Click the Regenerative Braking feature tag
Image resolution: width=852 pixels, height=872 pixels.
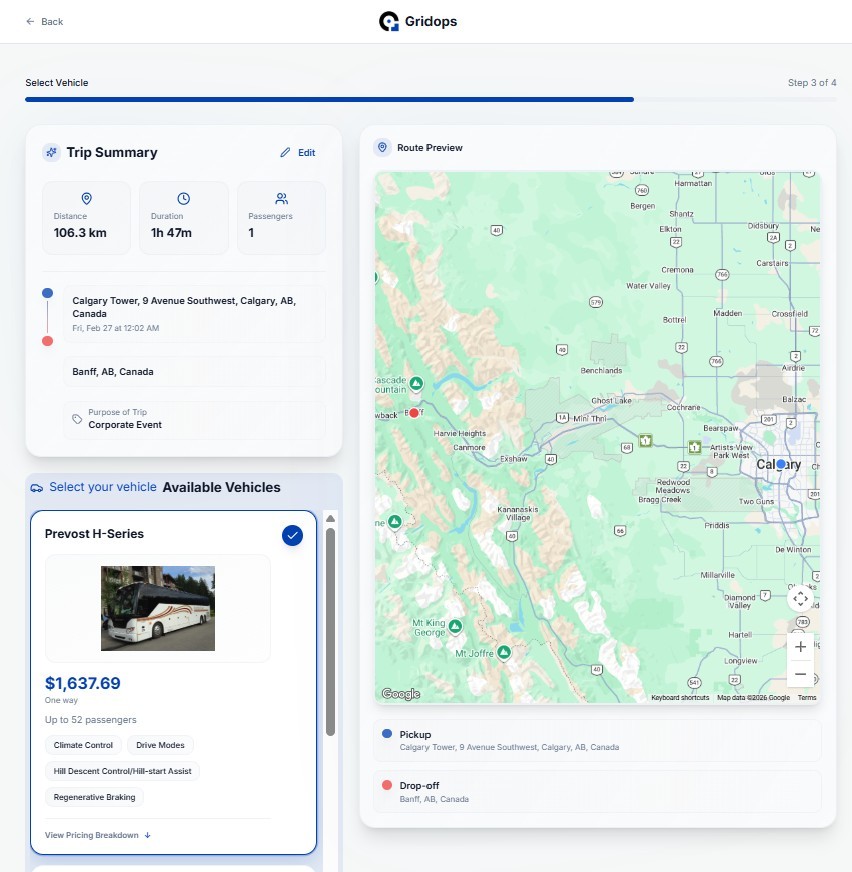(x=95, y=797)
